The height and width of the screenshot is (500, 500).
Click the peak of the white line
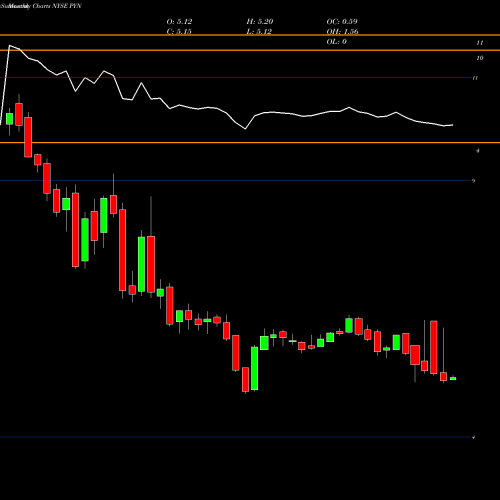9,46
